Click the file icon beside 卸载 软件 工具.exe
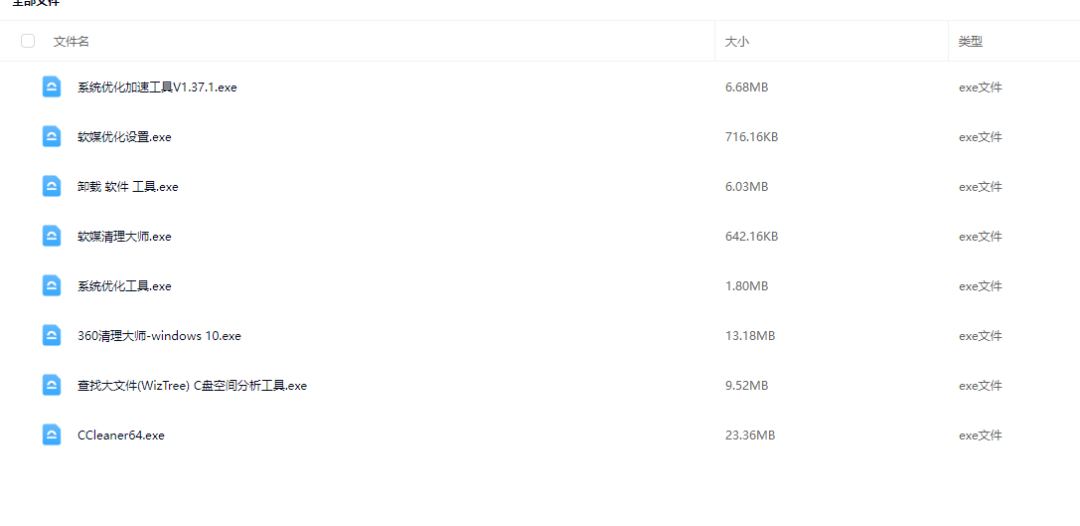The image size is (1080, 526). pos(52,186)
